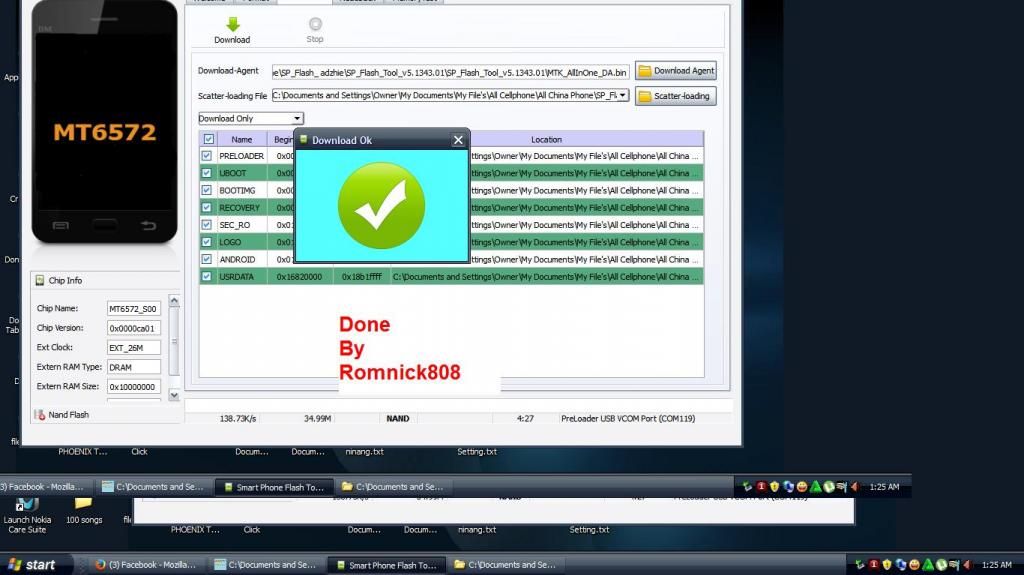Open Launch Nokia Care Suite desktop icon

25,512
